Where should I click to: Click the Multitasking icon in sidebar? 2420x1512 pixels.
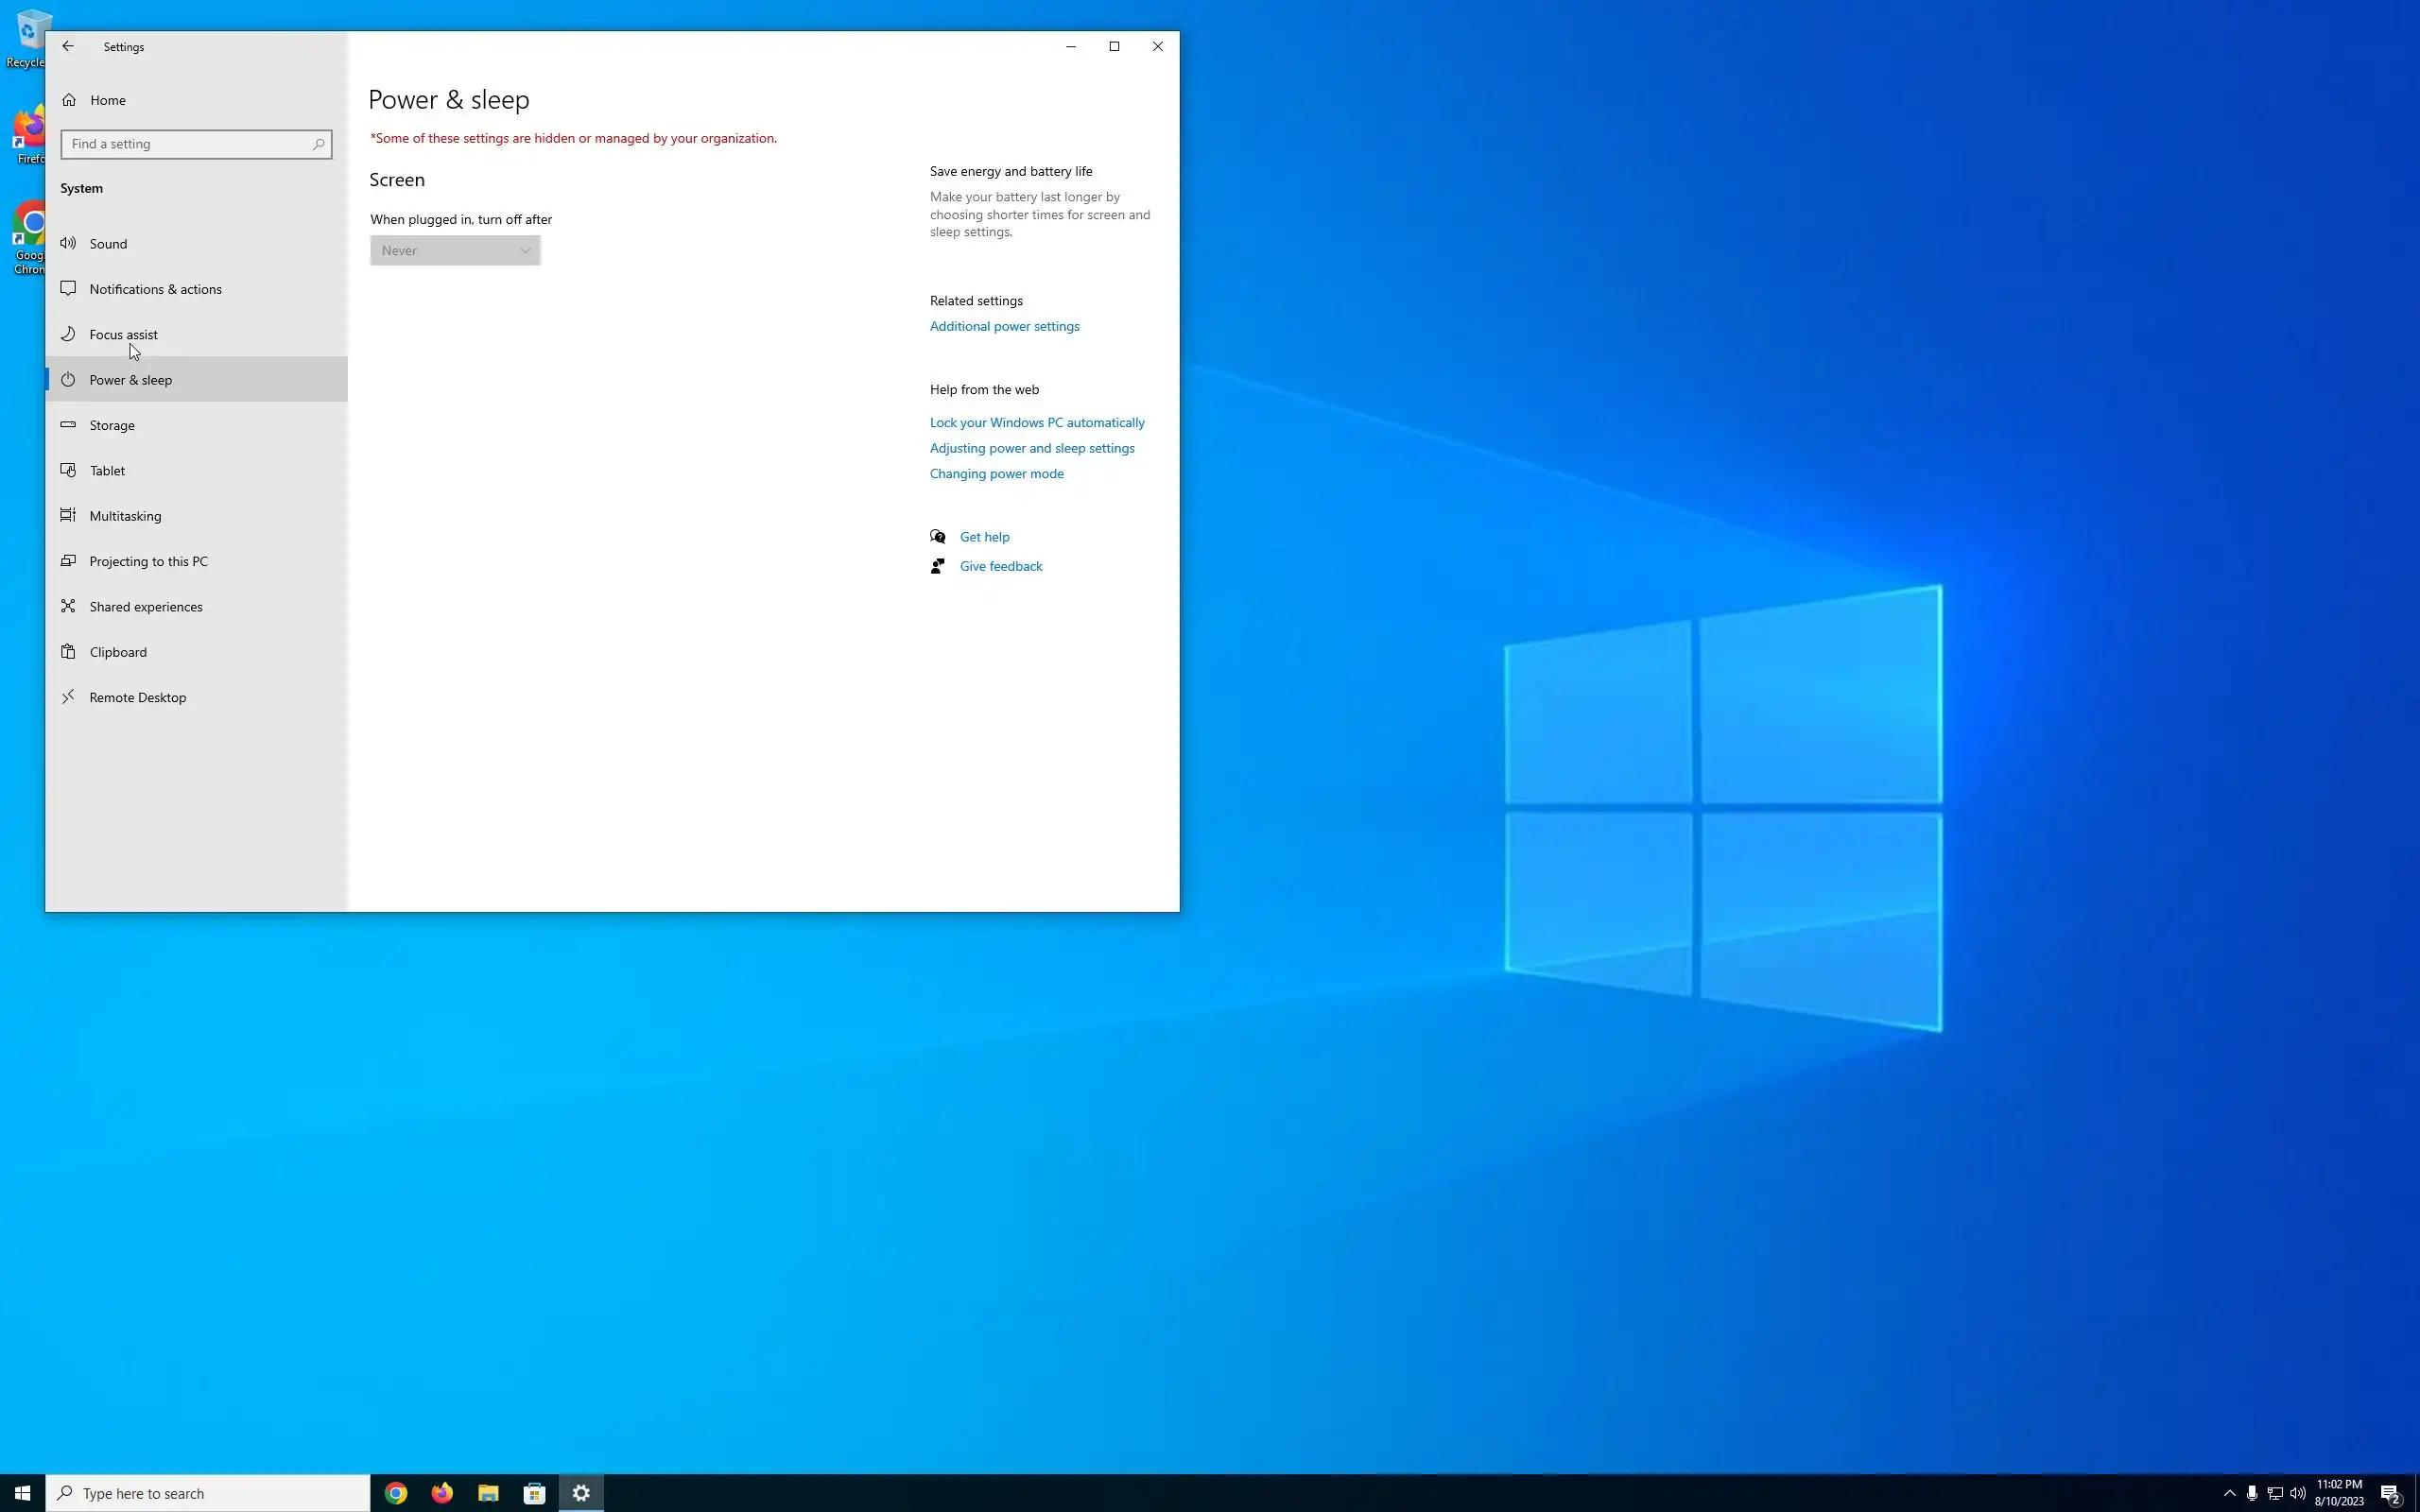(68, 516)
